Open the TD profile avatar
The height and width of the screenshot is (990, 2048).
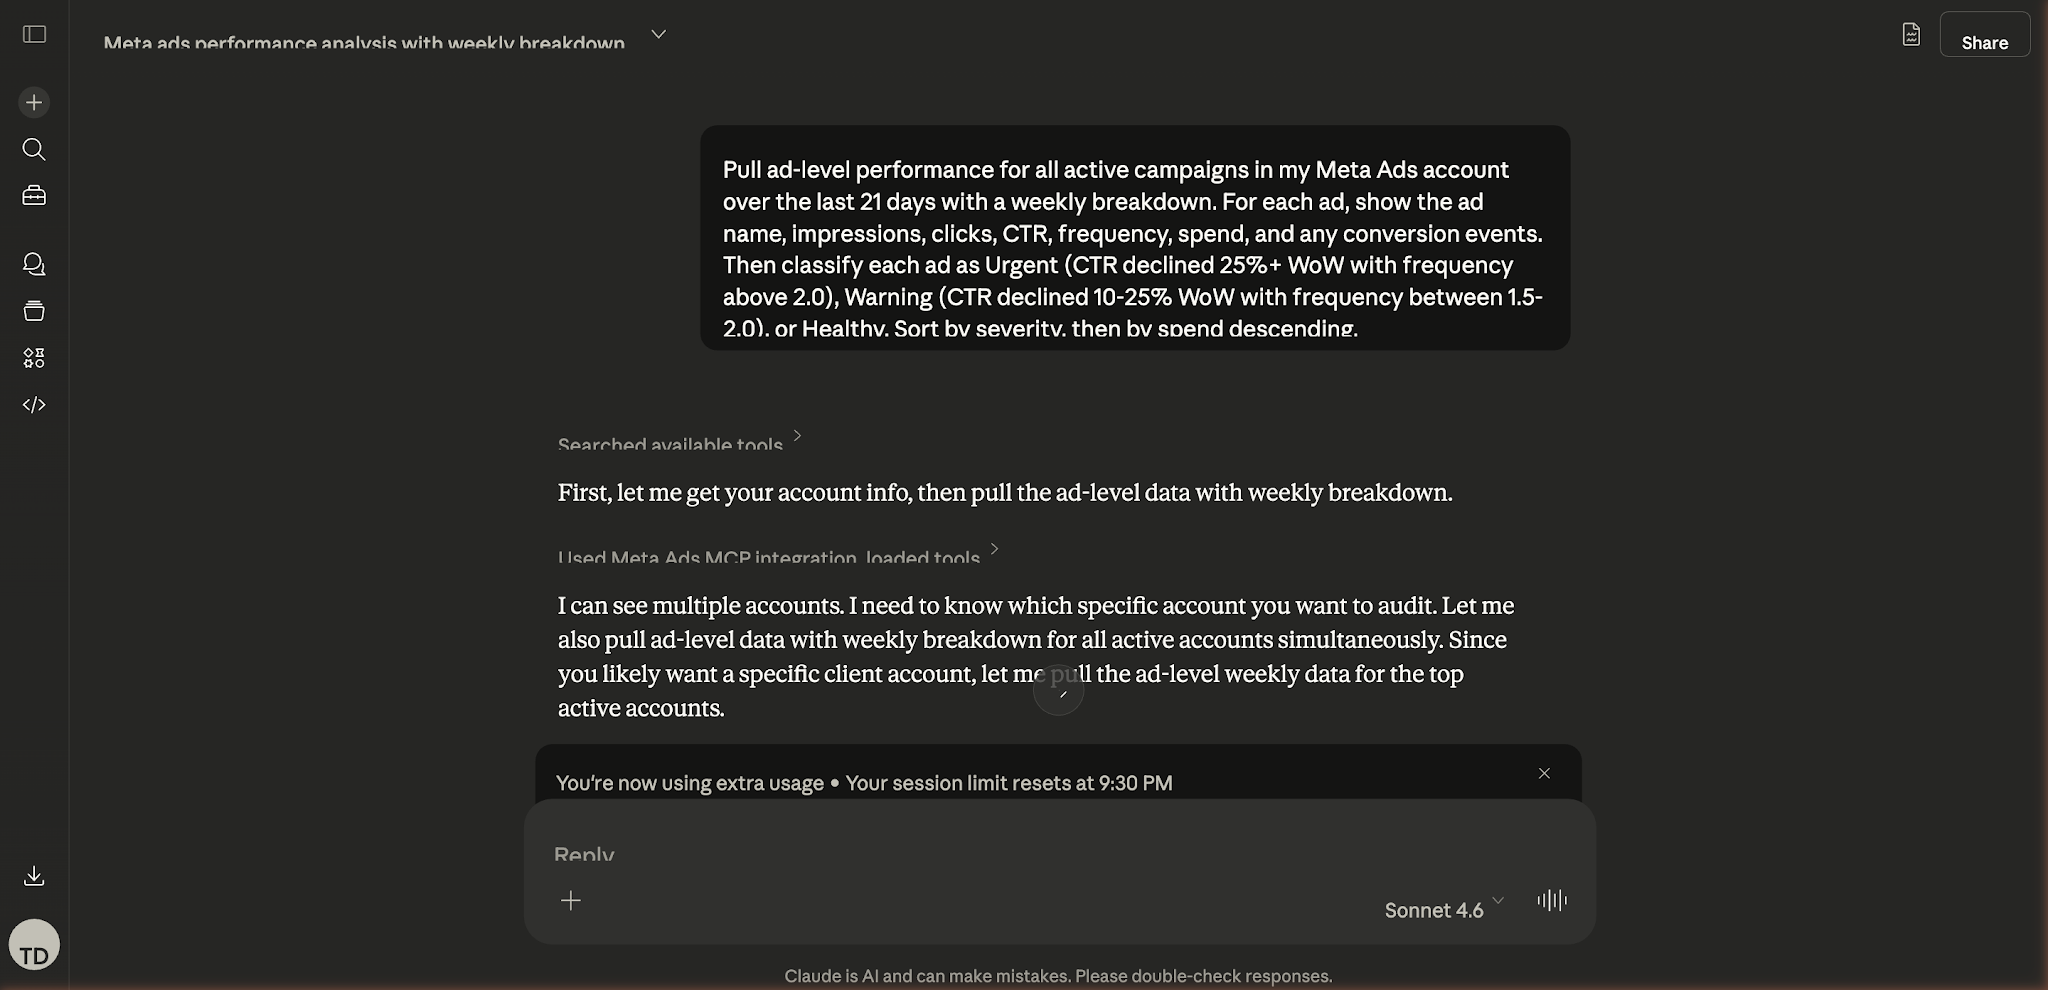(34, 944)
